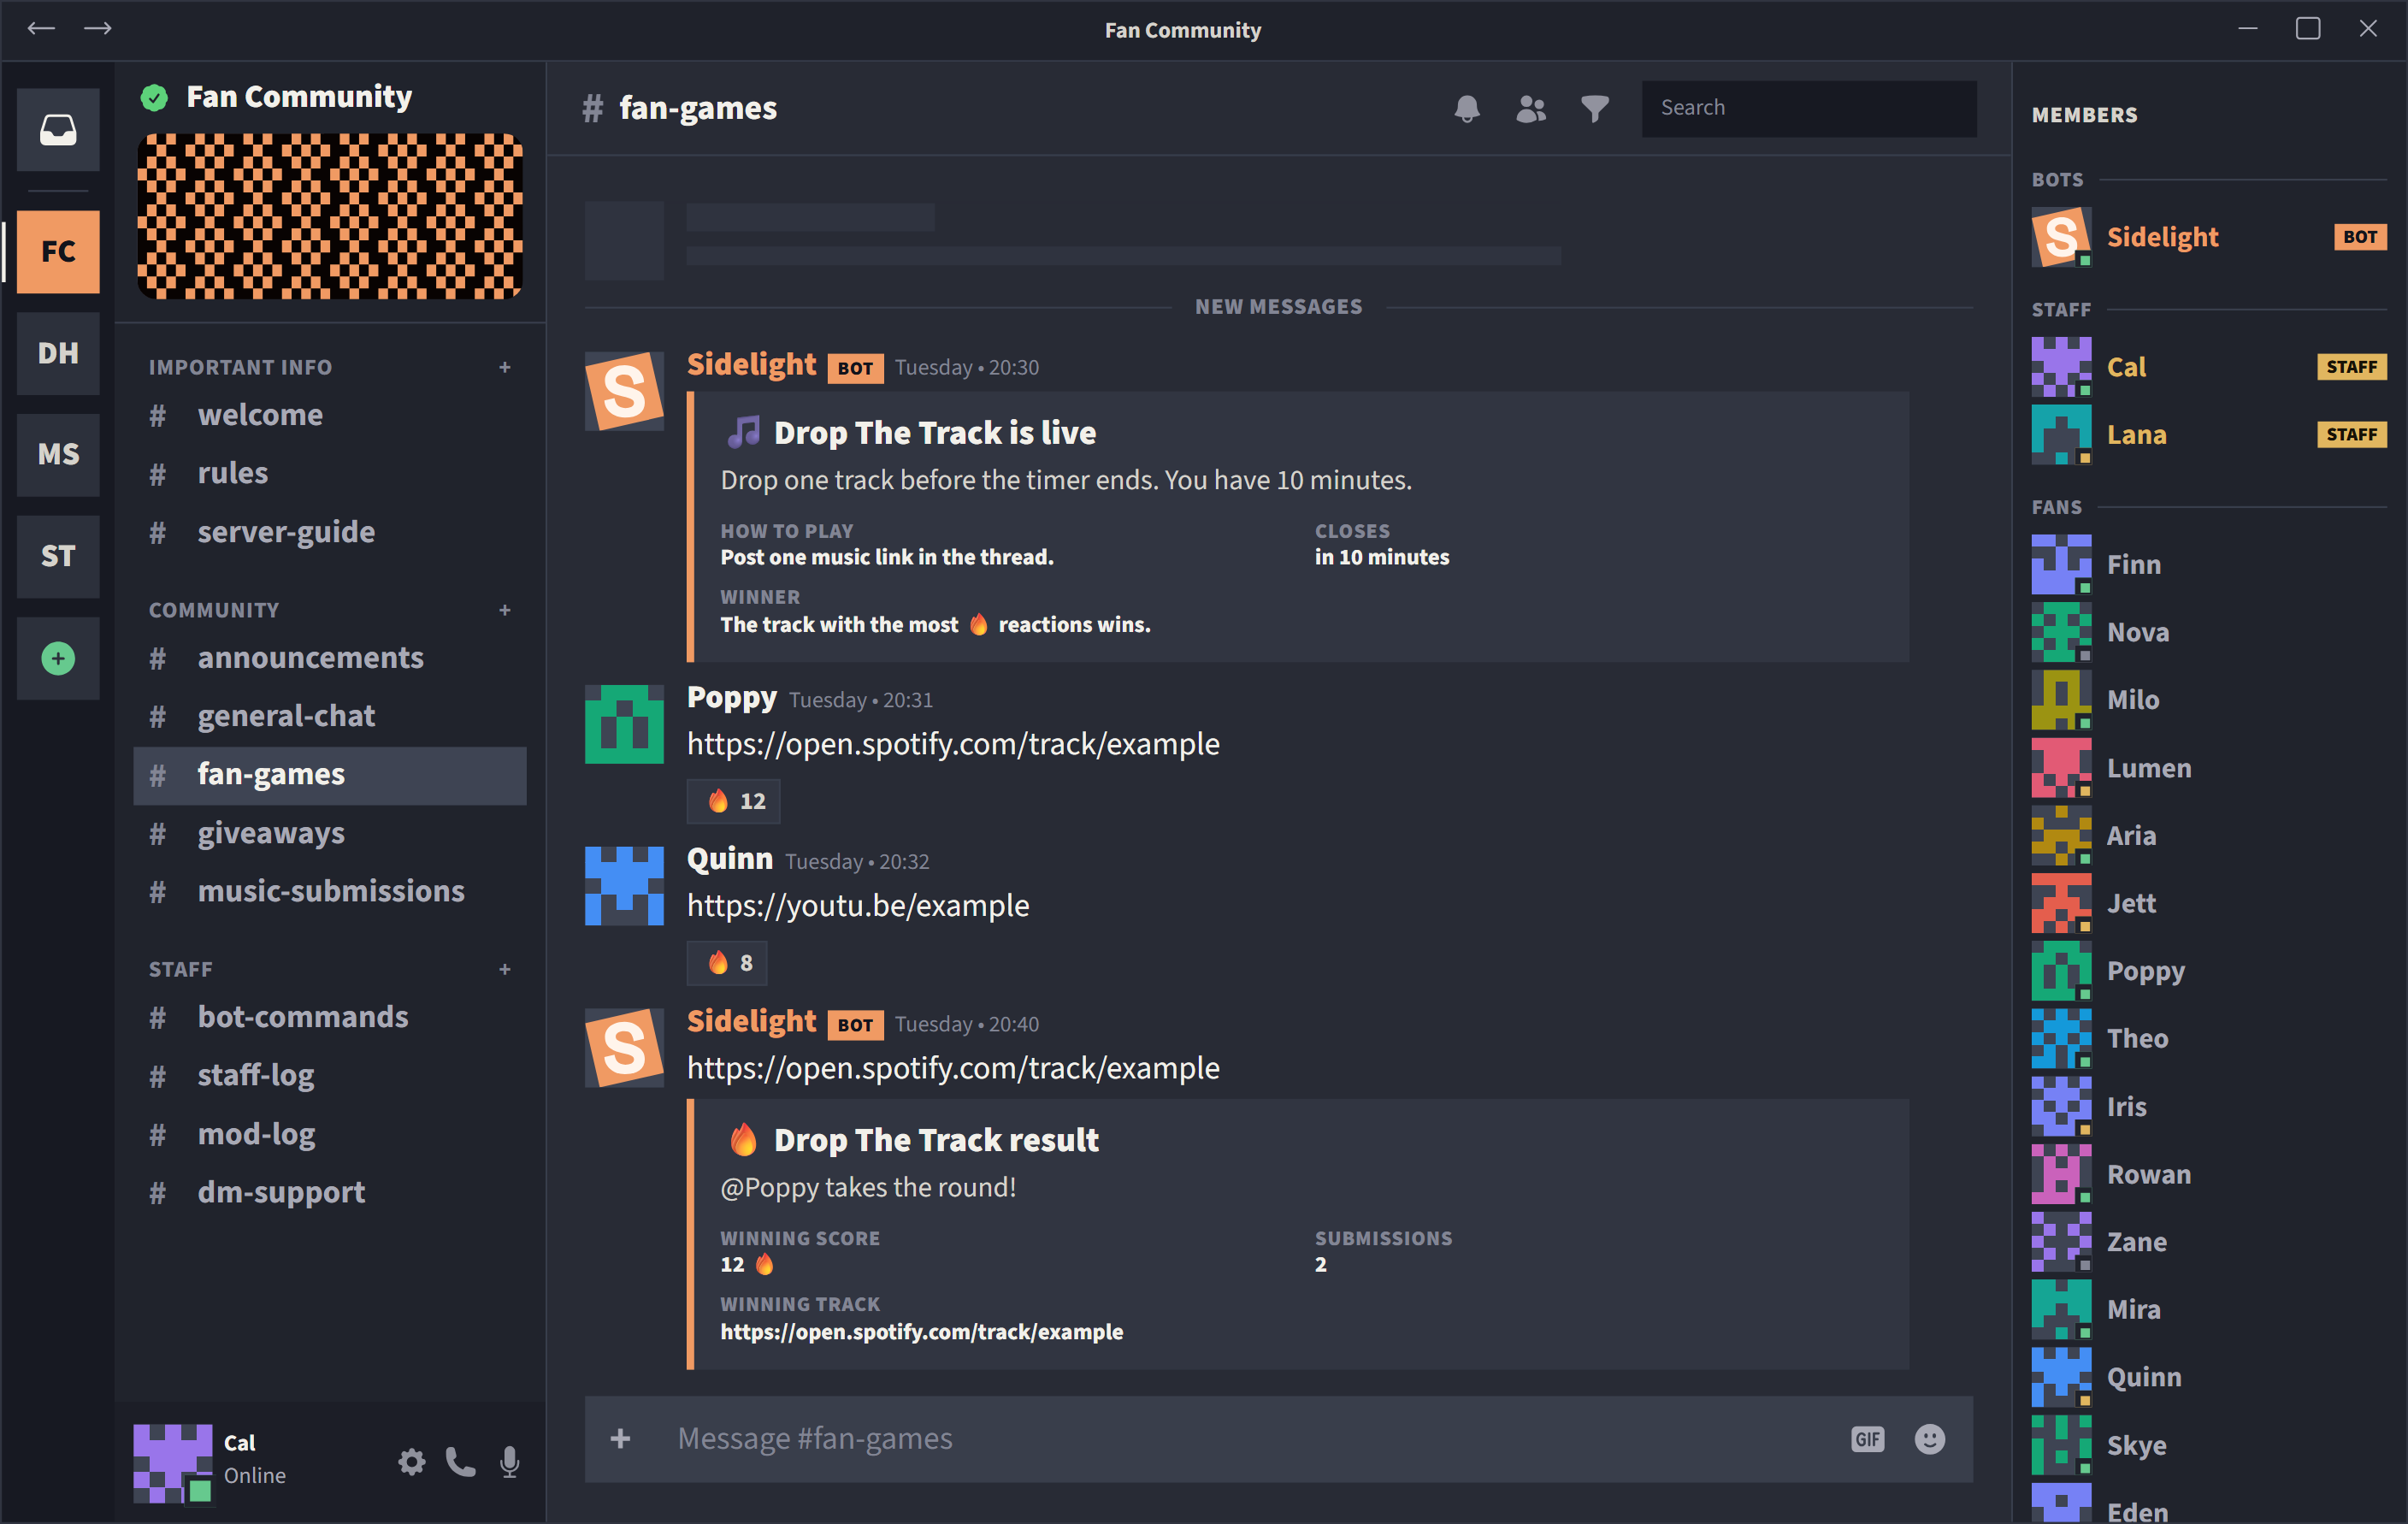The width and height of the screenshot is (2408, 1524).
Task: Click the verified badge next to Fan Community
Action: pyautogui.click(x=154, y=97)
